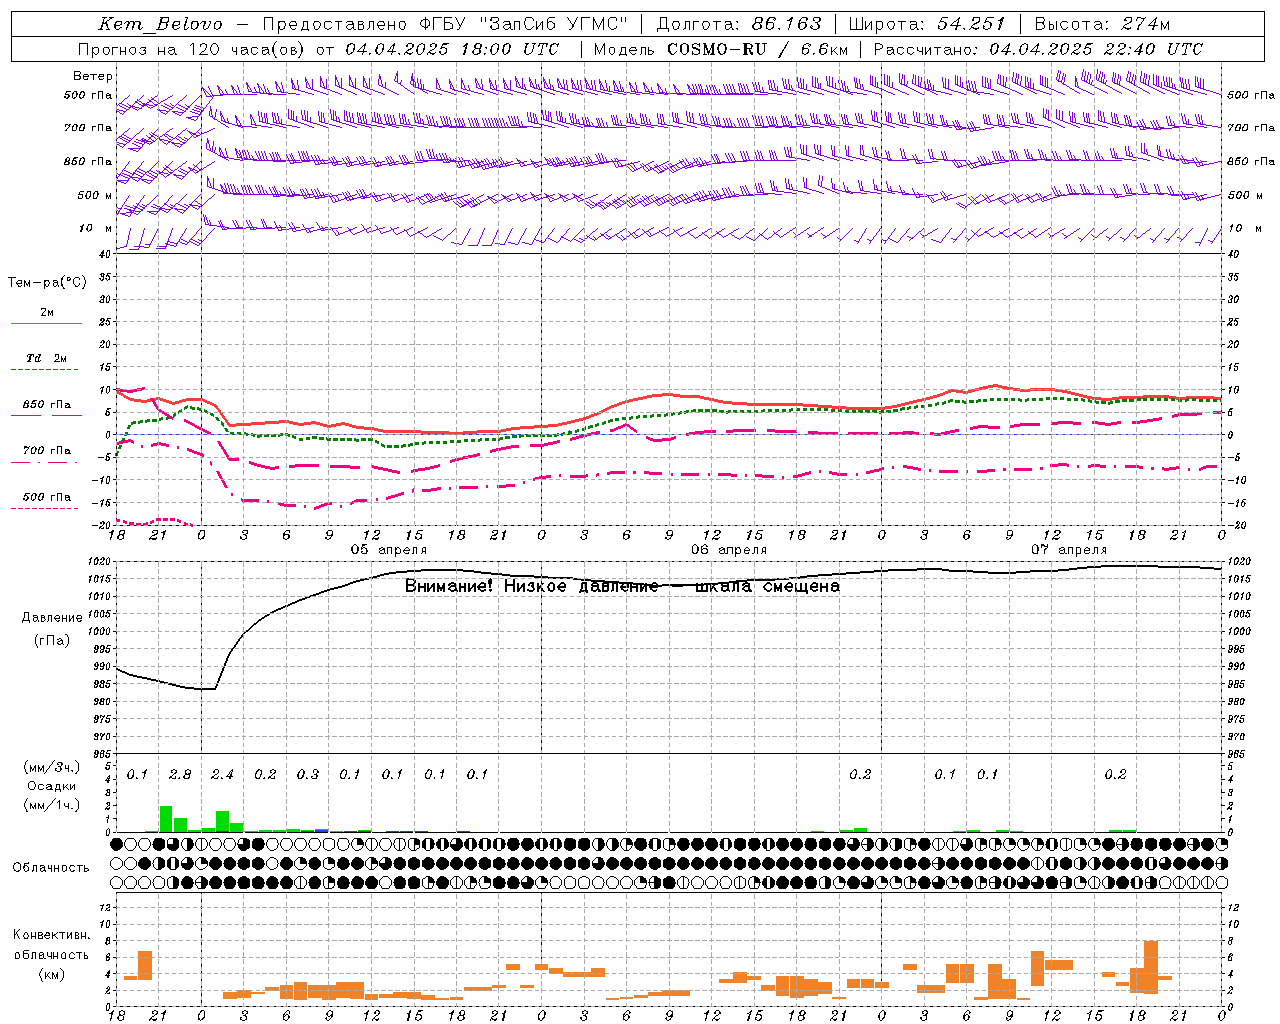Click the Давление axis title

[x=52, y=618]
